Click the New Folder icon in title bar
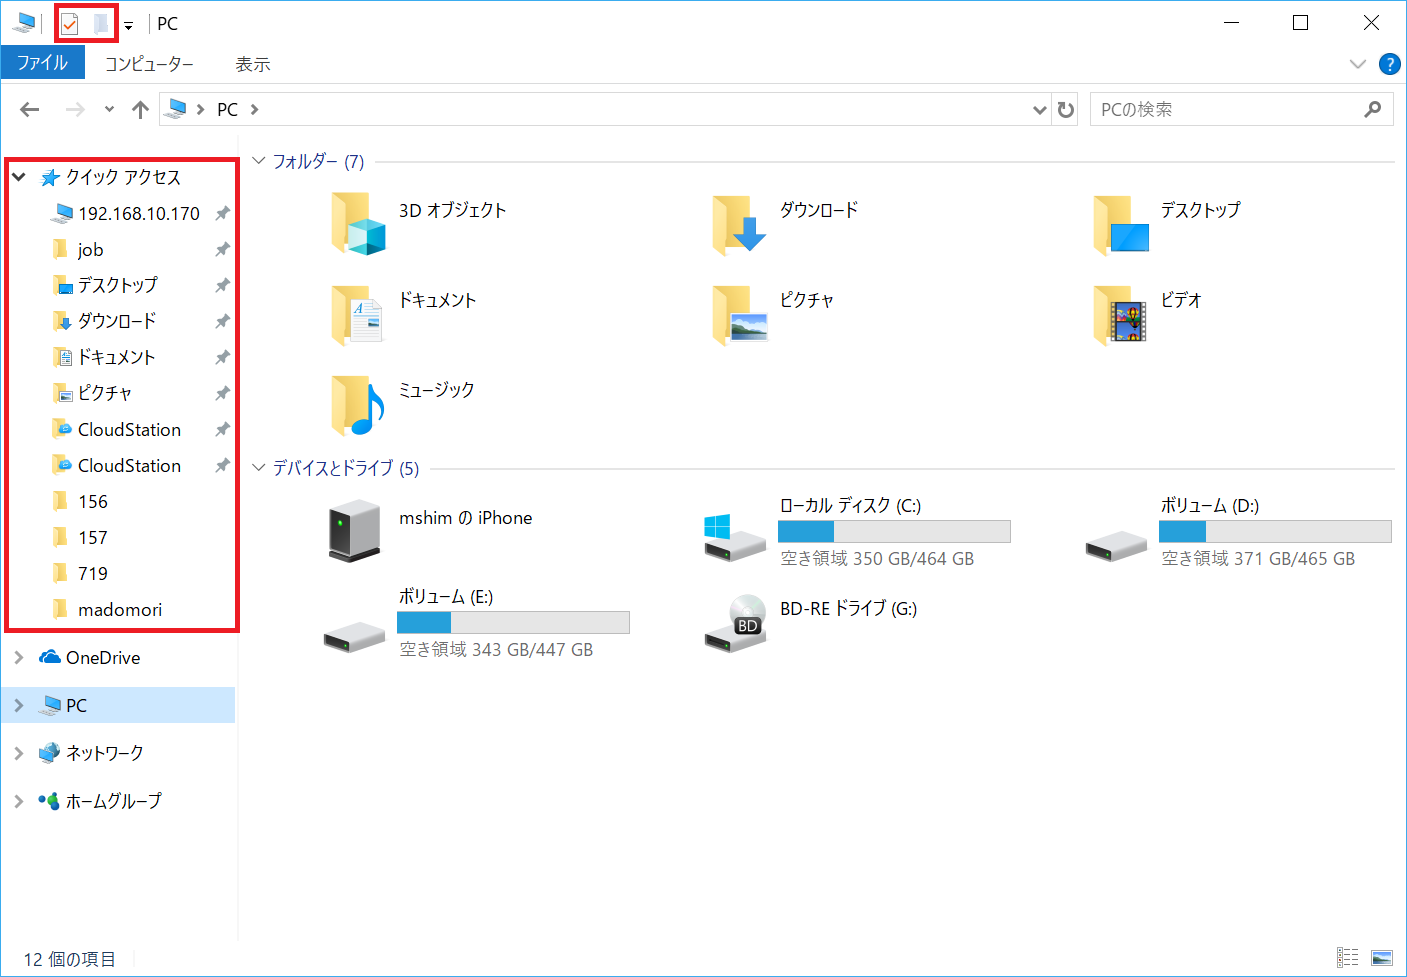The height and width of the screenshot is (977, 1407). tap(100, 23)
